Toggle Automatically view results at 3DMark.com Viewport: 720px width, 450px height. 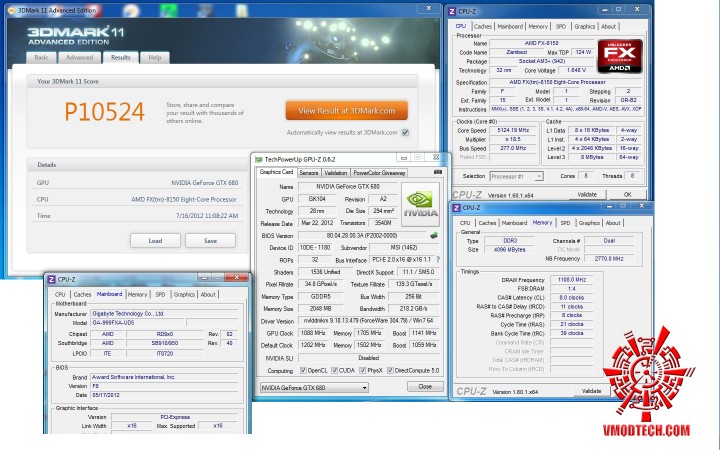click(405, 132)
